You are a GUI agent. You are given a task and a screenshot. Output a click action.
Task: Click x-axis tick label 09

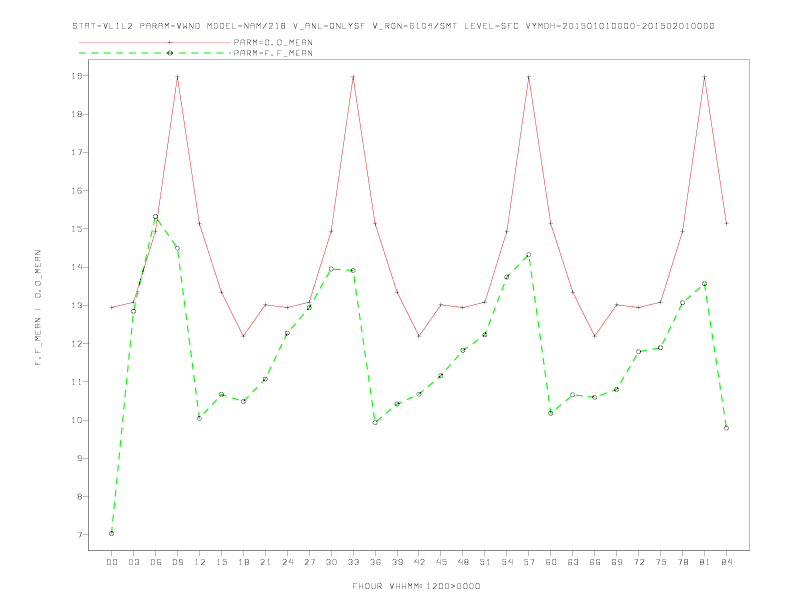pos(177,562)
